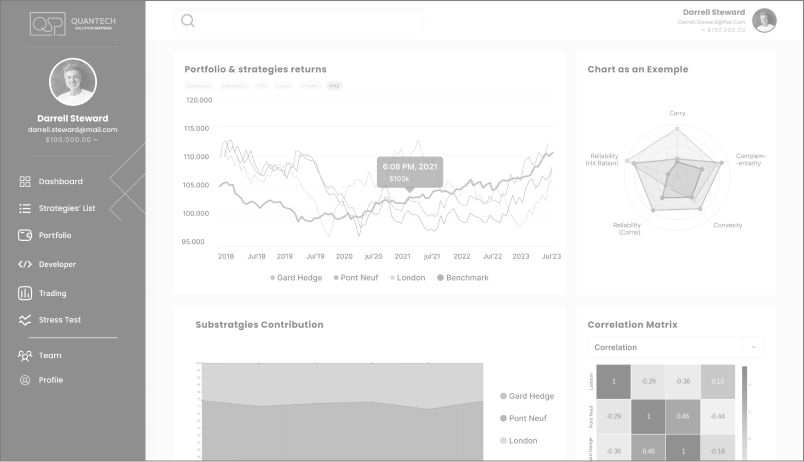Image resolution: width=804 pixels, height=462 pixels.
Task: Click the Stress Test wave icon
Action: (25, 320)
